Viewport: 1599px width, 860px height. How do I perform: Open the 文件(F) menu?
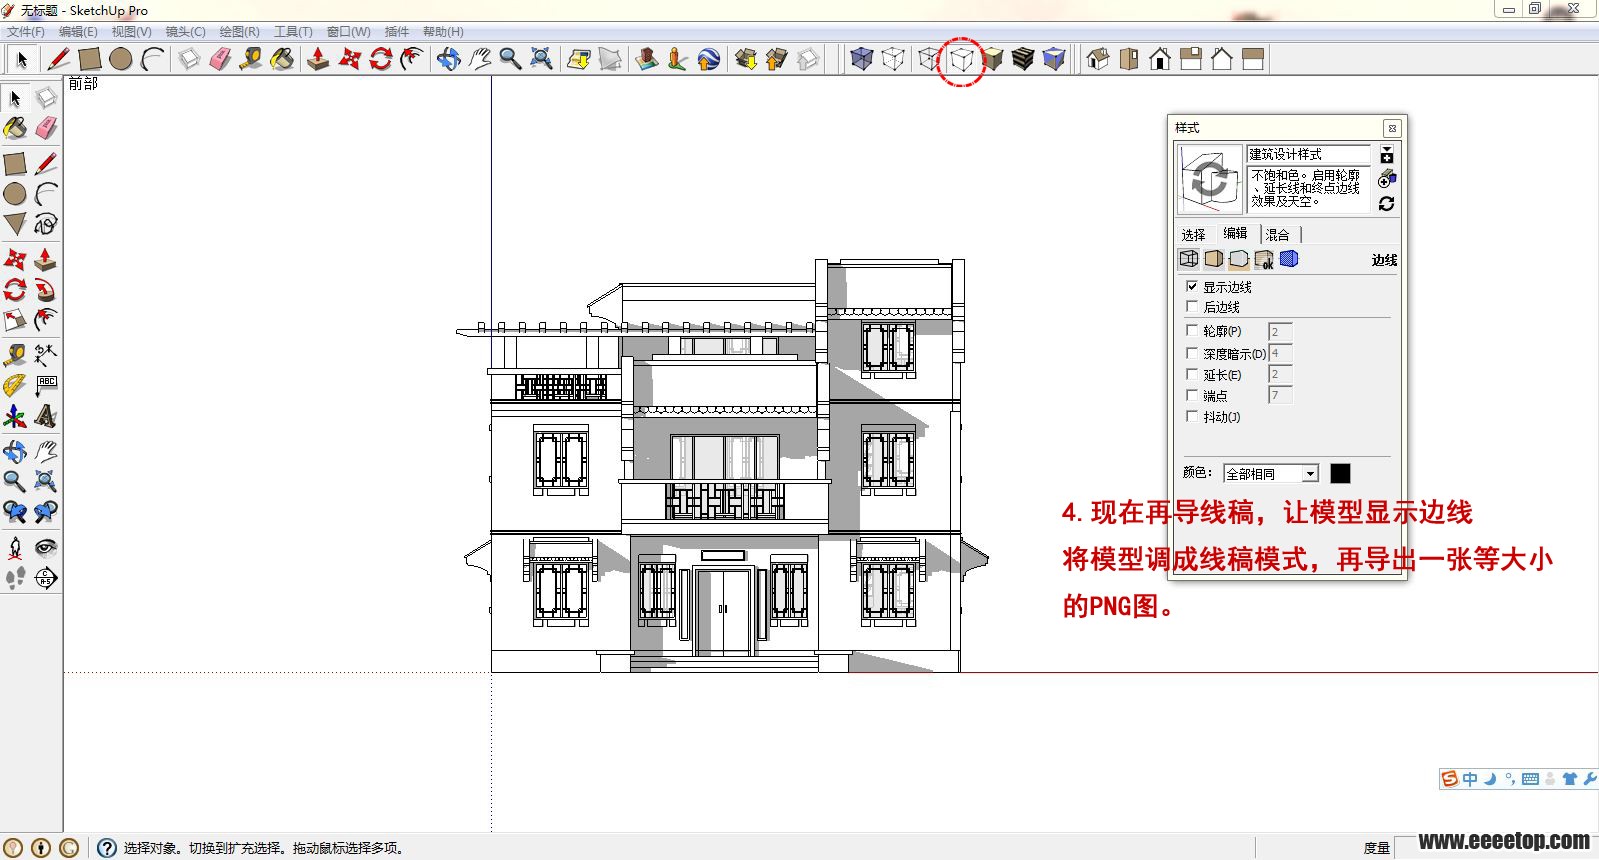pyautogui.click(x=26, y=32)
